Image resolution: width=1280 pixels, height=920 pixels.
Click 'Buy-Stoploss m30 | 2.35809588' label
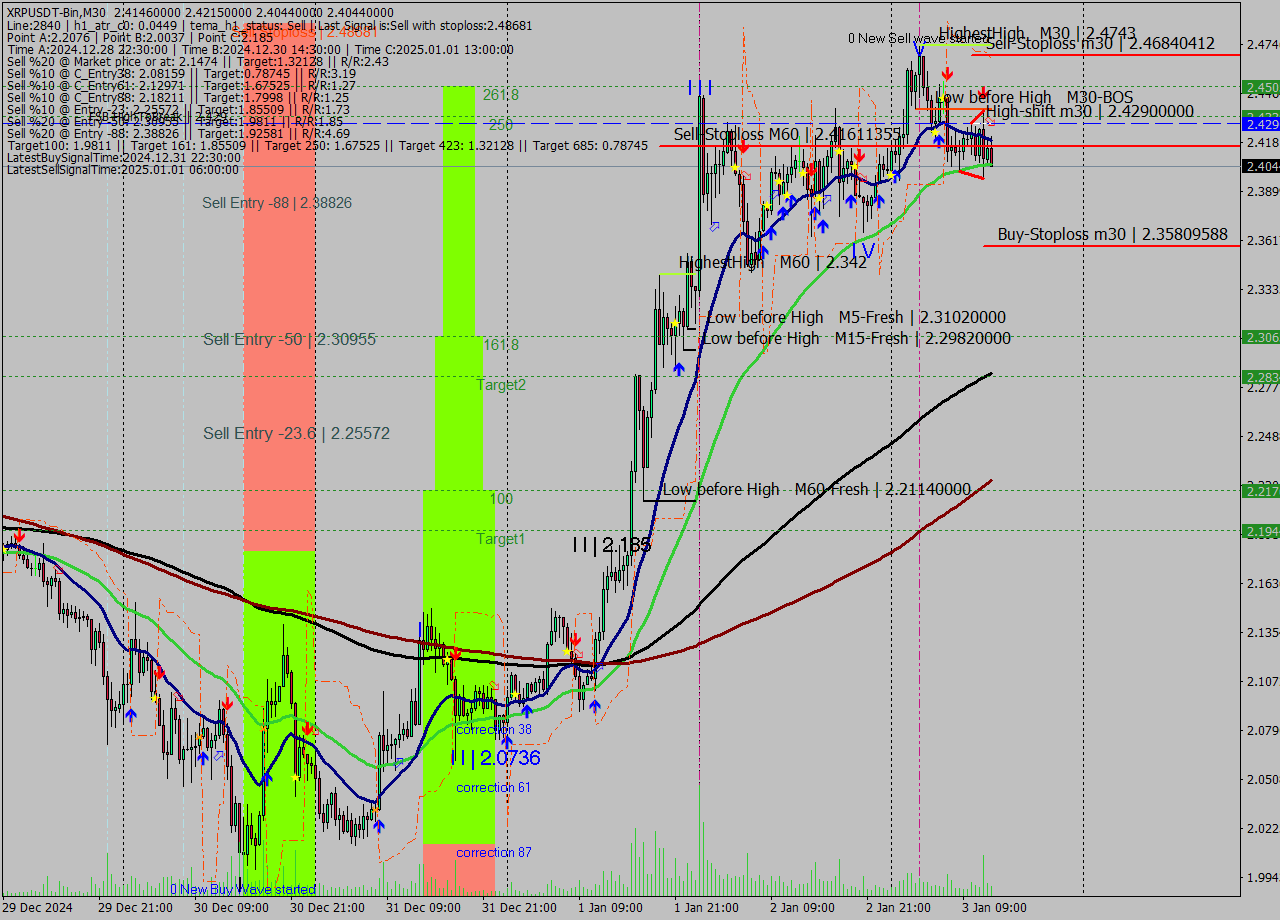[1113, 235]
